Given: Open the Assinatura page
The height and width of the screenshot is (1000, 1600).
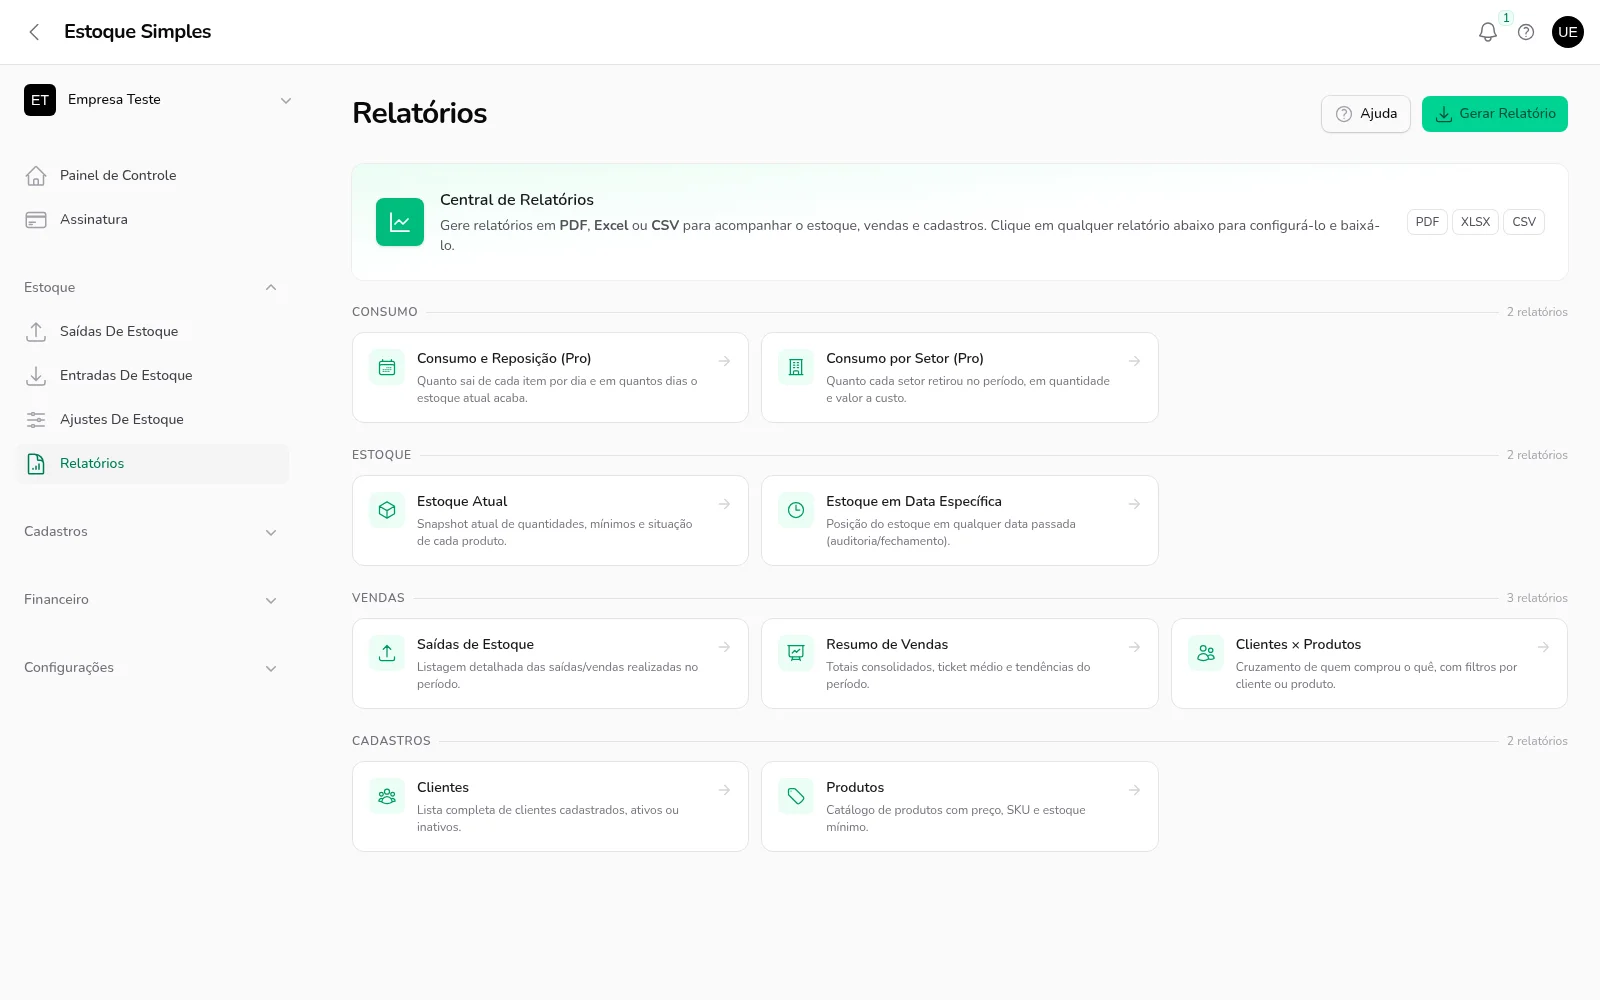Looking at the screenshot, I should [x=152, y=220].
